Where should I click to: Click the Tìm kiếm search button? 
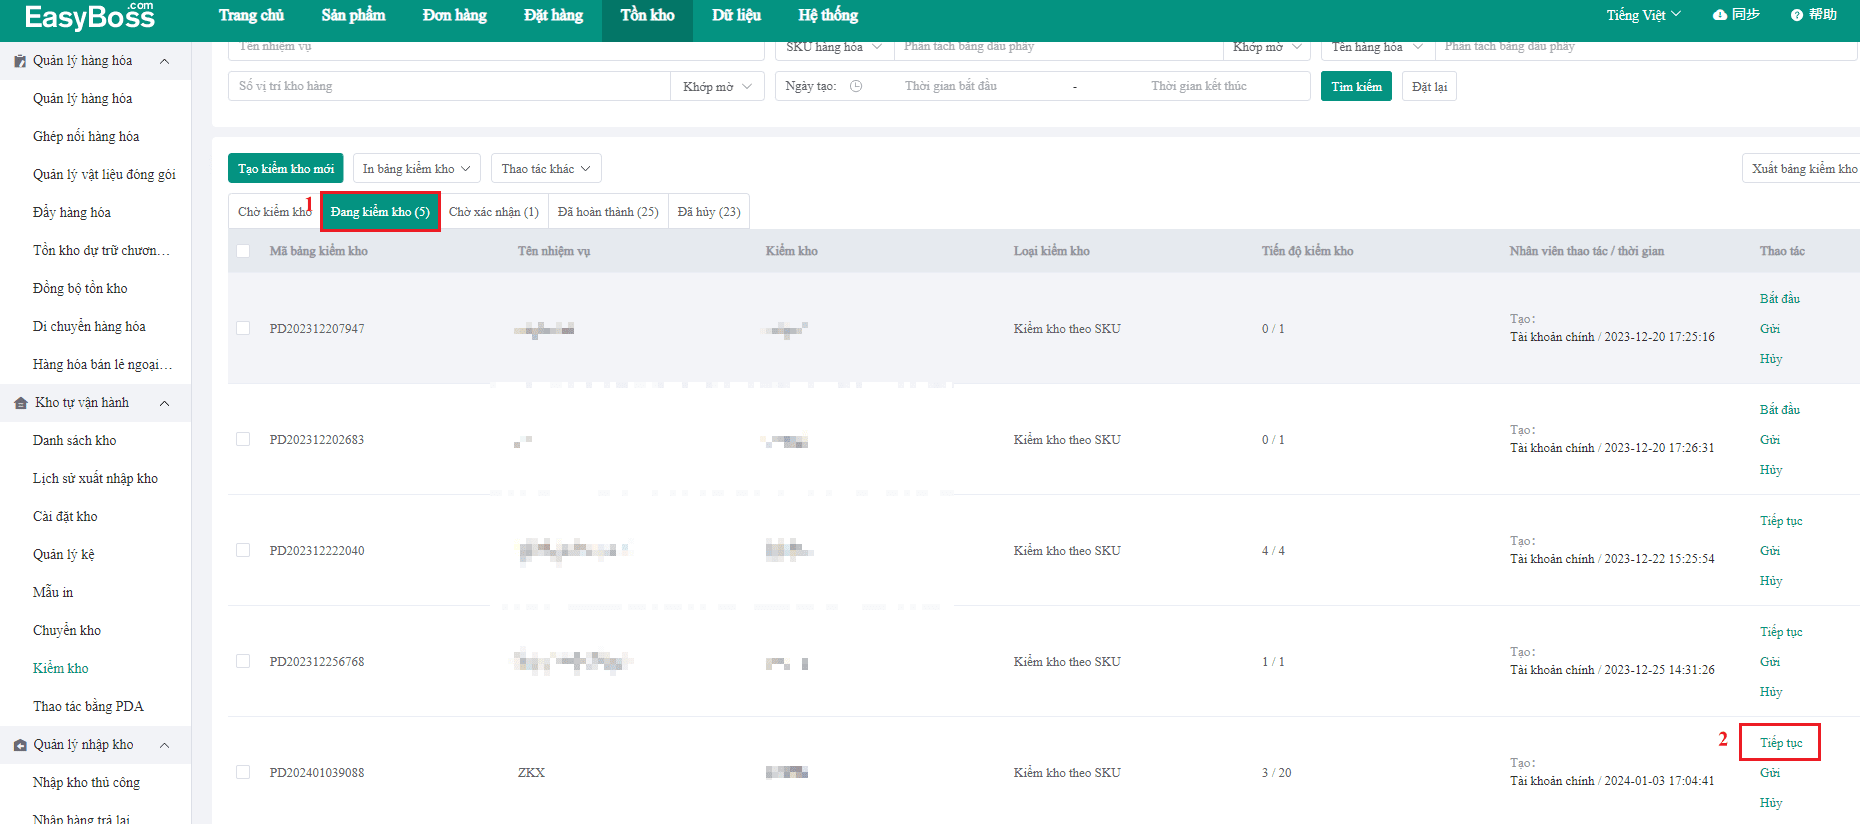point(1356,86)
